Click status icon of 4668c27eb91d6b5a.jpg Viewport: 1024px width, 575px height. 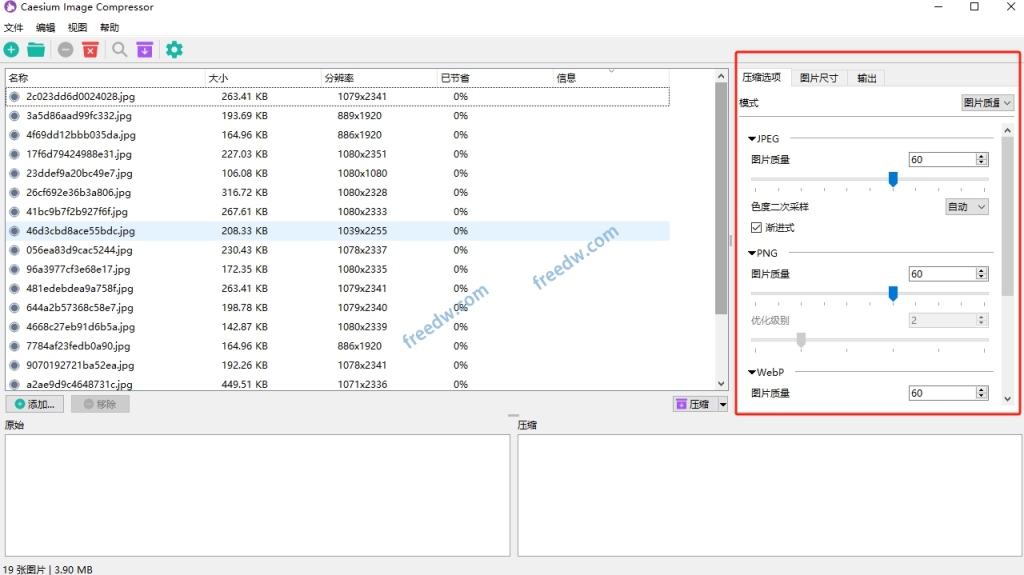[14, 327]
